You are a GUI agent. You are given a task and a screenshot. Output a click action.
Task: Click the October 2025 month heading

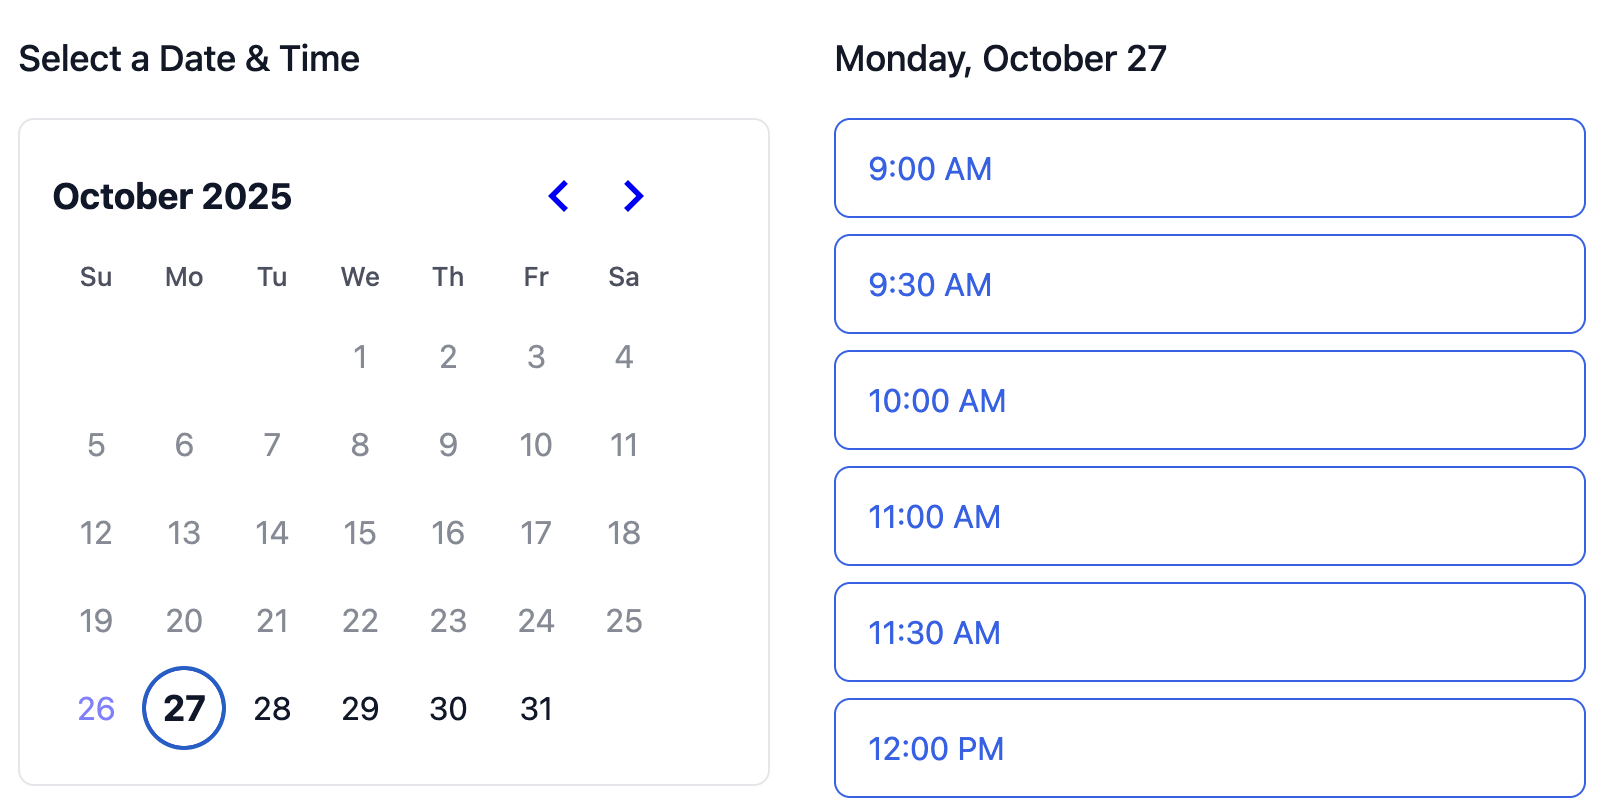click(172, 196)
